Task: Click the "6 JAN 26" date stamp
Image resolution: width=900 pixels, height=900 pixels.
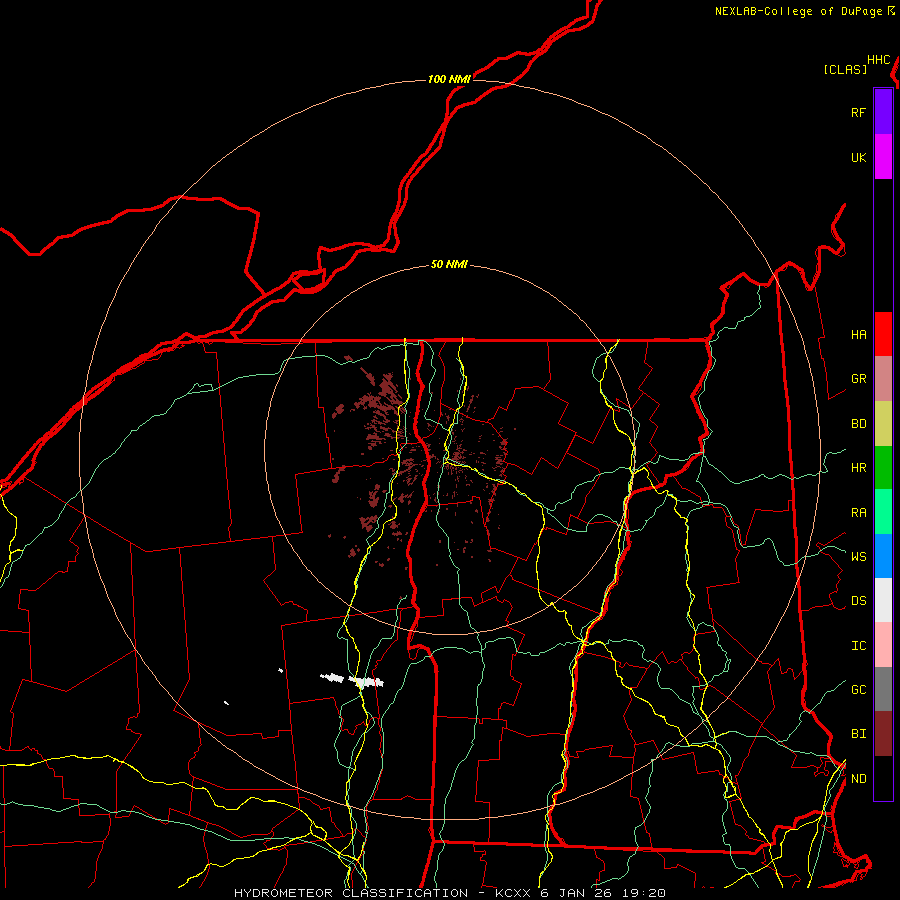Action: click(x=577, y=893)
